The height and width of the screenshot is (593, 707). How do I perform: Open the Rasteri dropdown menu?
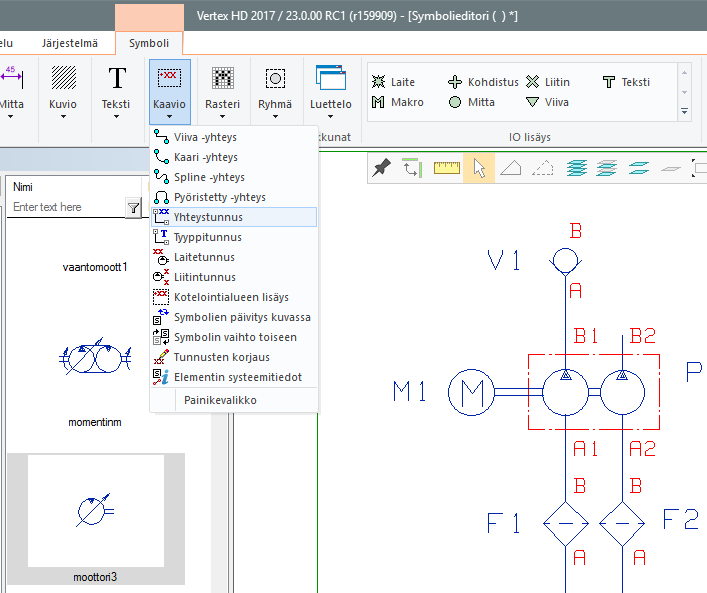pos(222,116)
